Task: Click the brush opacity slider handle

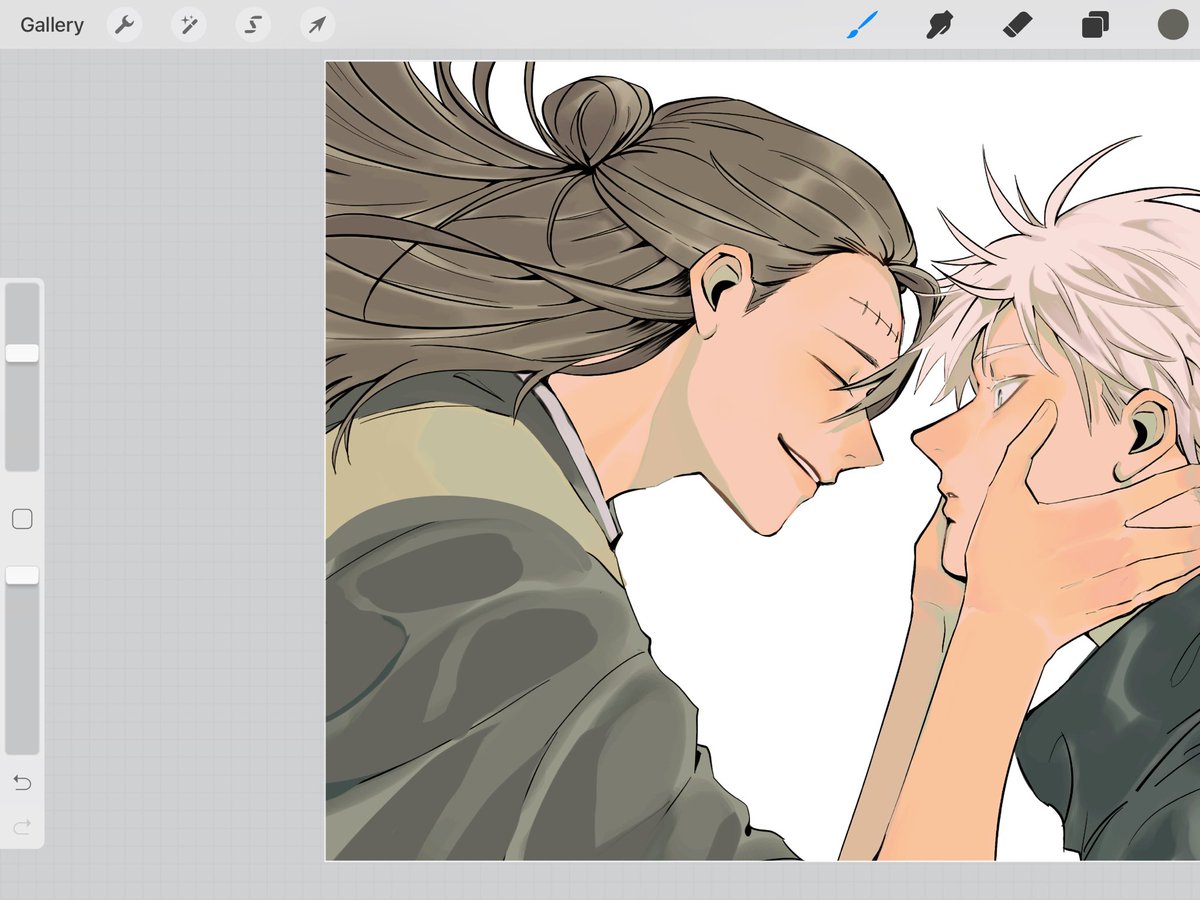Action: coord(22,575)
